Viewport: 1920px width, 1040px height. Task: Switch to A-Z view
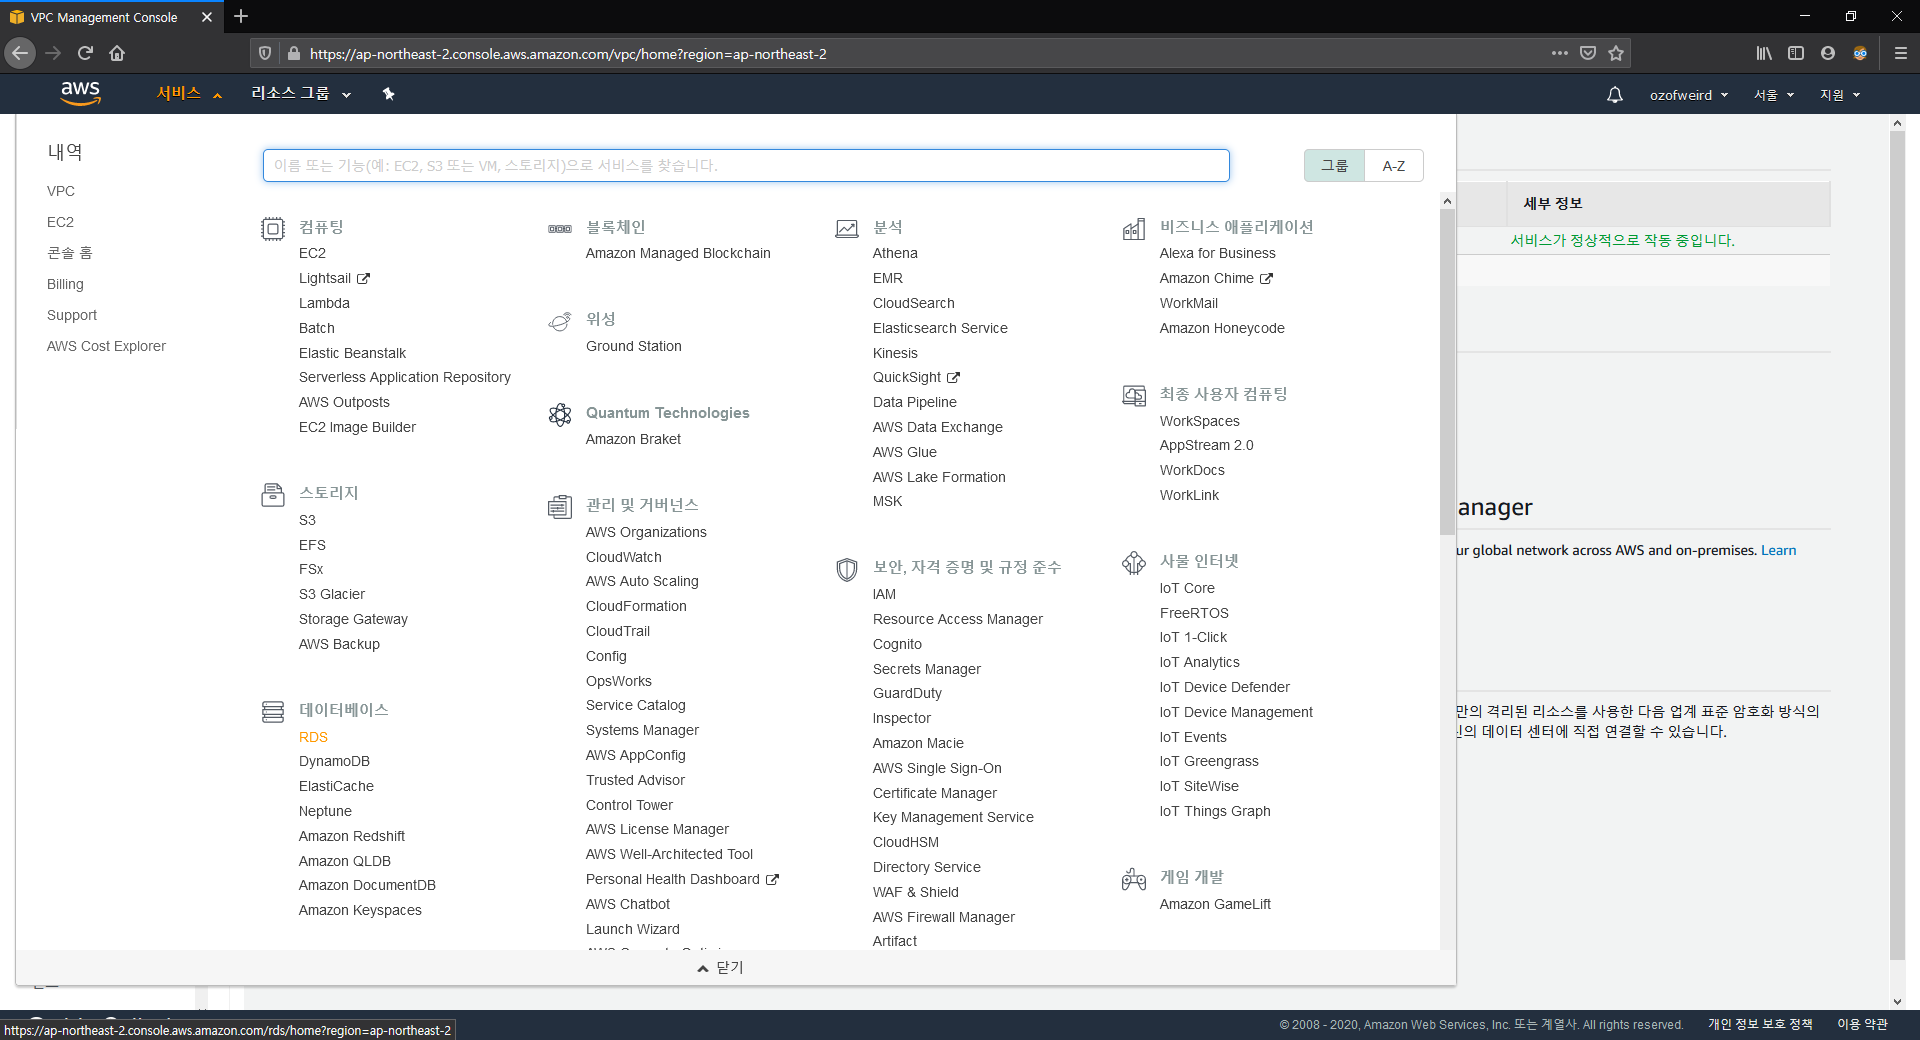[1394, 166]
